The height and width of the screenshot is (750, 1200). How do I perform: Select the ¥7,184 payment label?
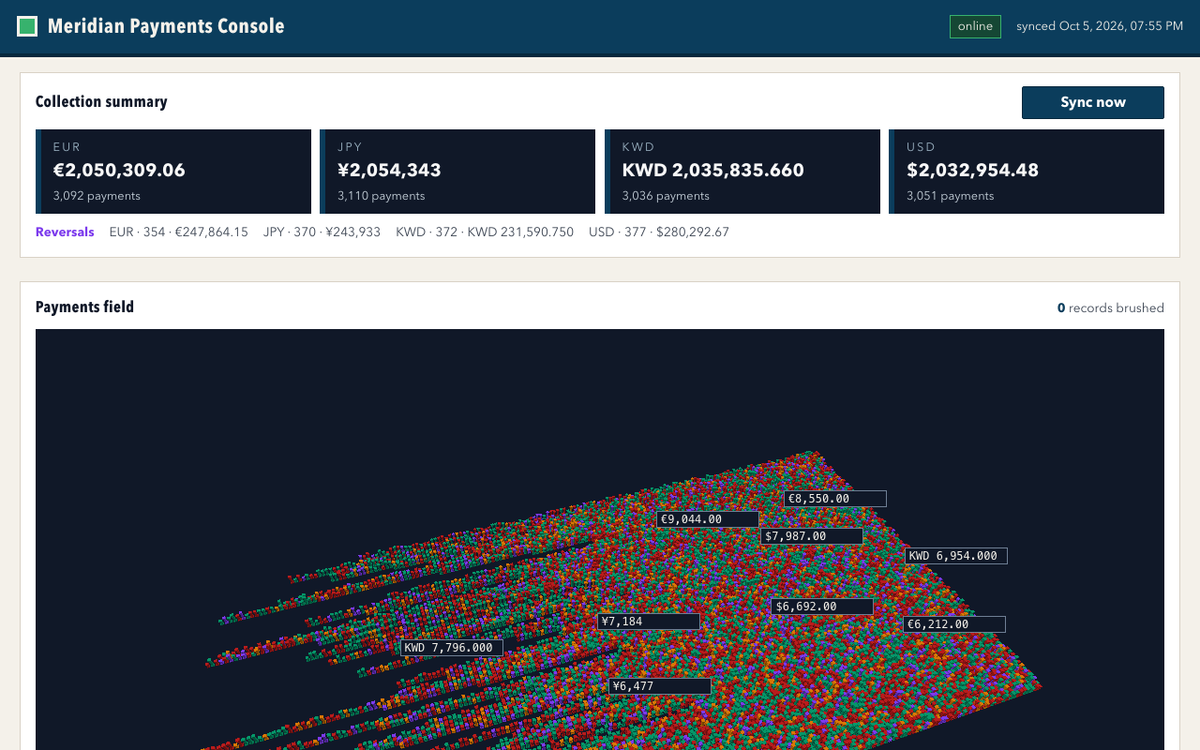648,621
